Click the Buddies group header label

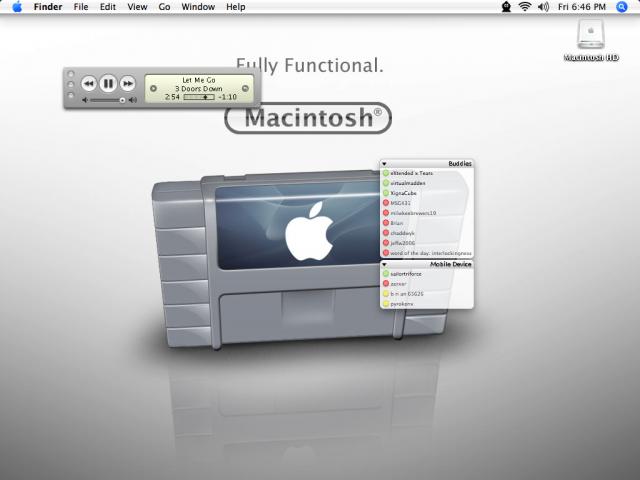[460, 164]
